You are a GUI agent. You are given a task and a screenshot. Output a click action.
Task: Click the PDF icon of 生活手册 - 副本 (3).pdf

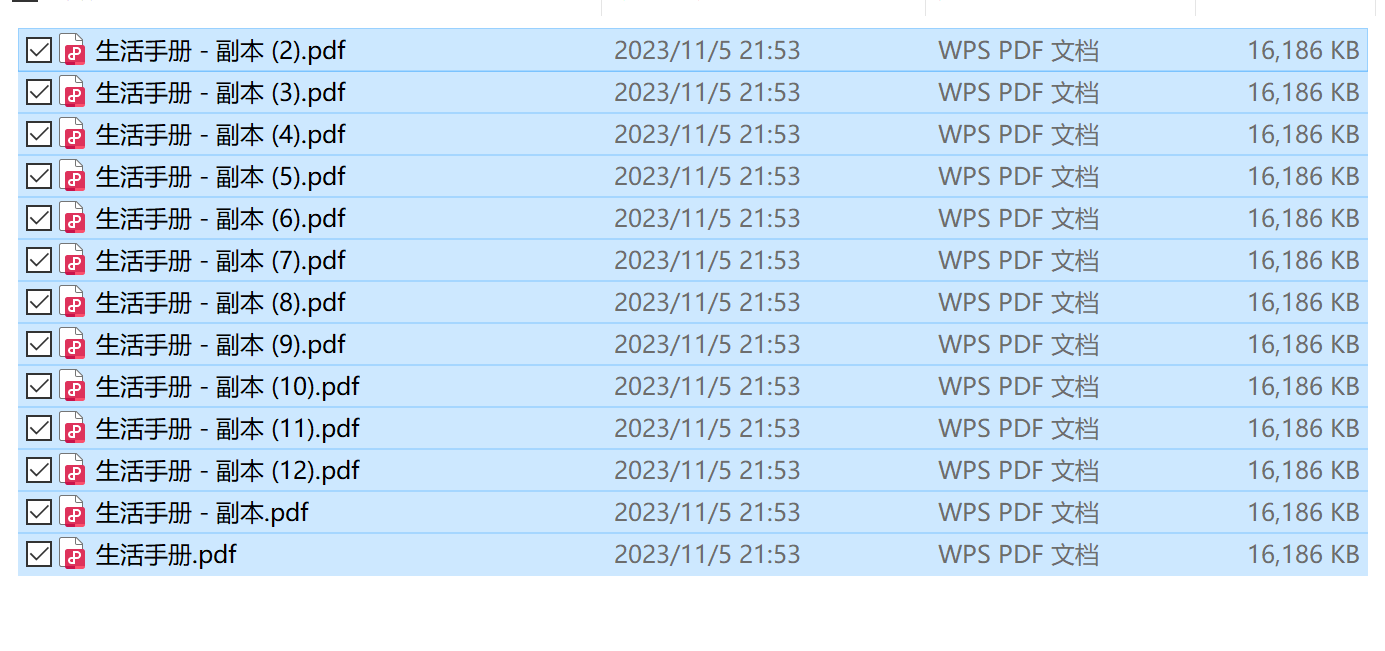pos(72,92)
